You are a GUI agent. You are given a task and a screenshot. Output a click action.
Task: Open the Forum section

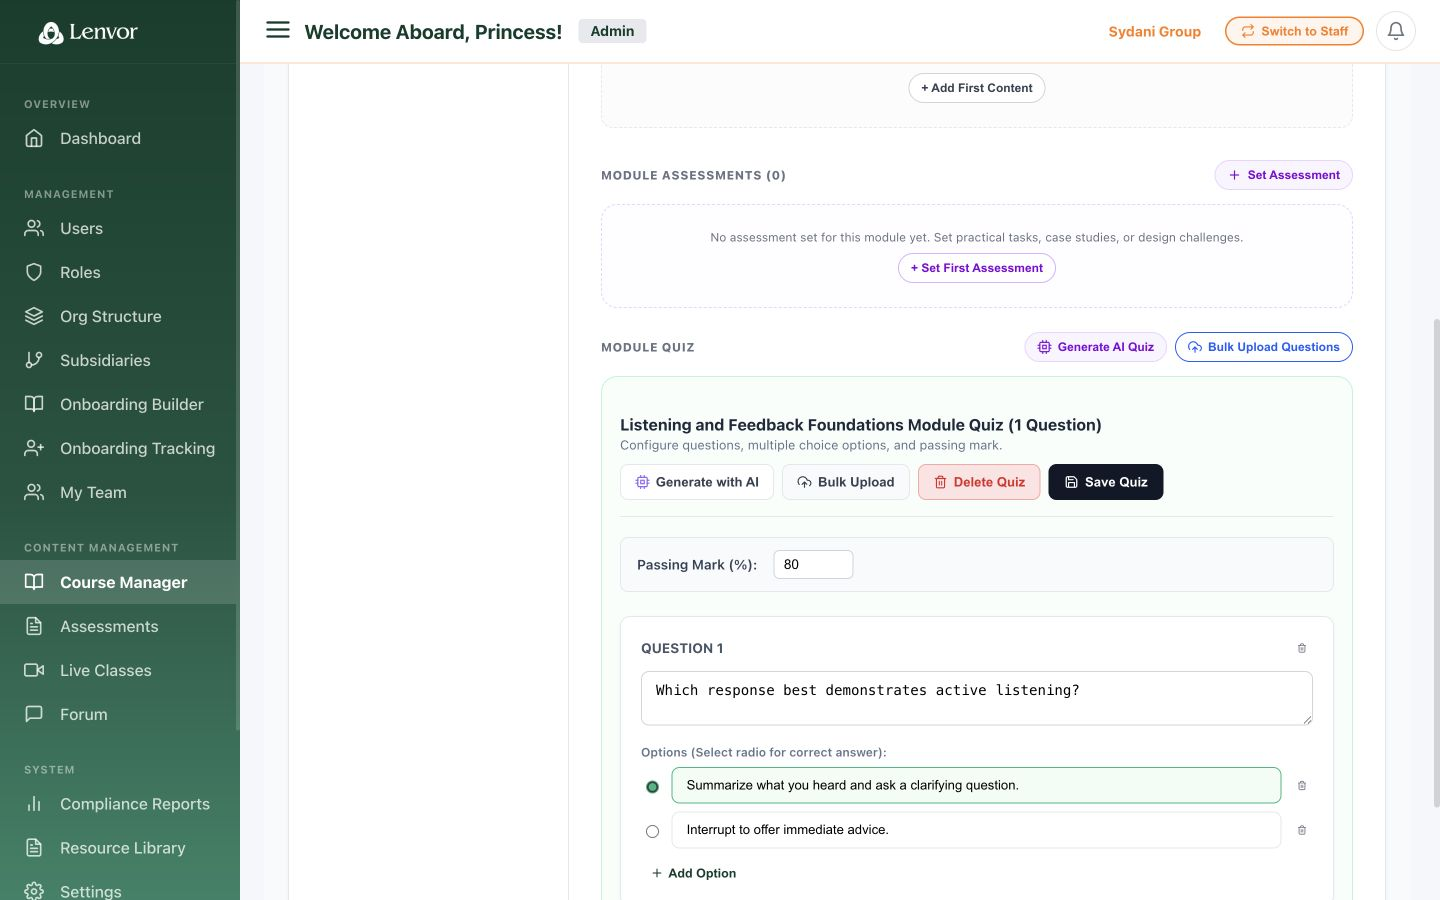click(119, 714)
